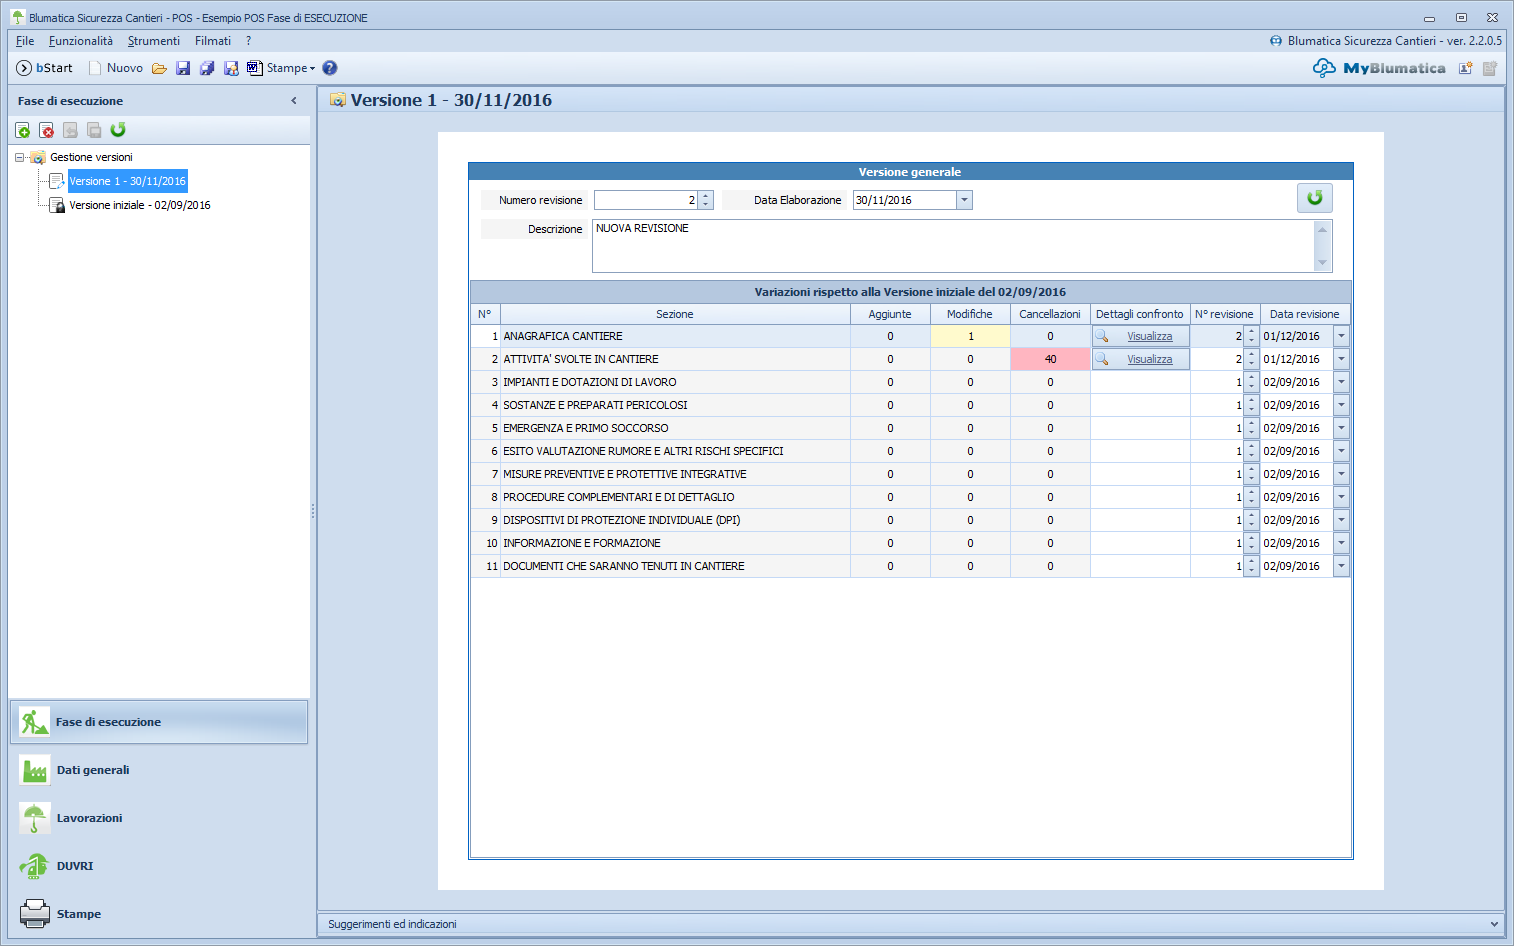Collapse the Fase di esecuzione side panel
This screenshot has height=946, width=1514.
coord(294,101)
